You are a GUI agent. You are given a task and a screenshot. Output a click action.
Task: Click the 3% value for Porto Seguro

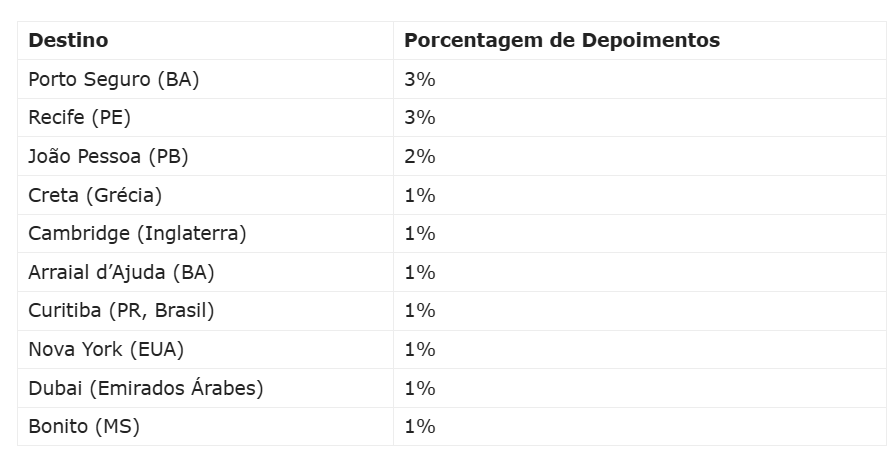pyautogui.click(x=420, y=80)
